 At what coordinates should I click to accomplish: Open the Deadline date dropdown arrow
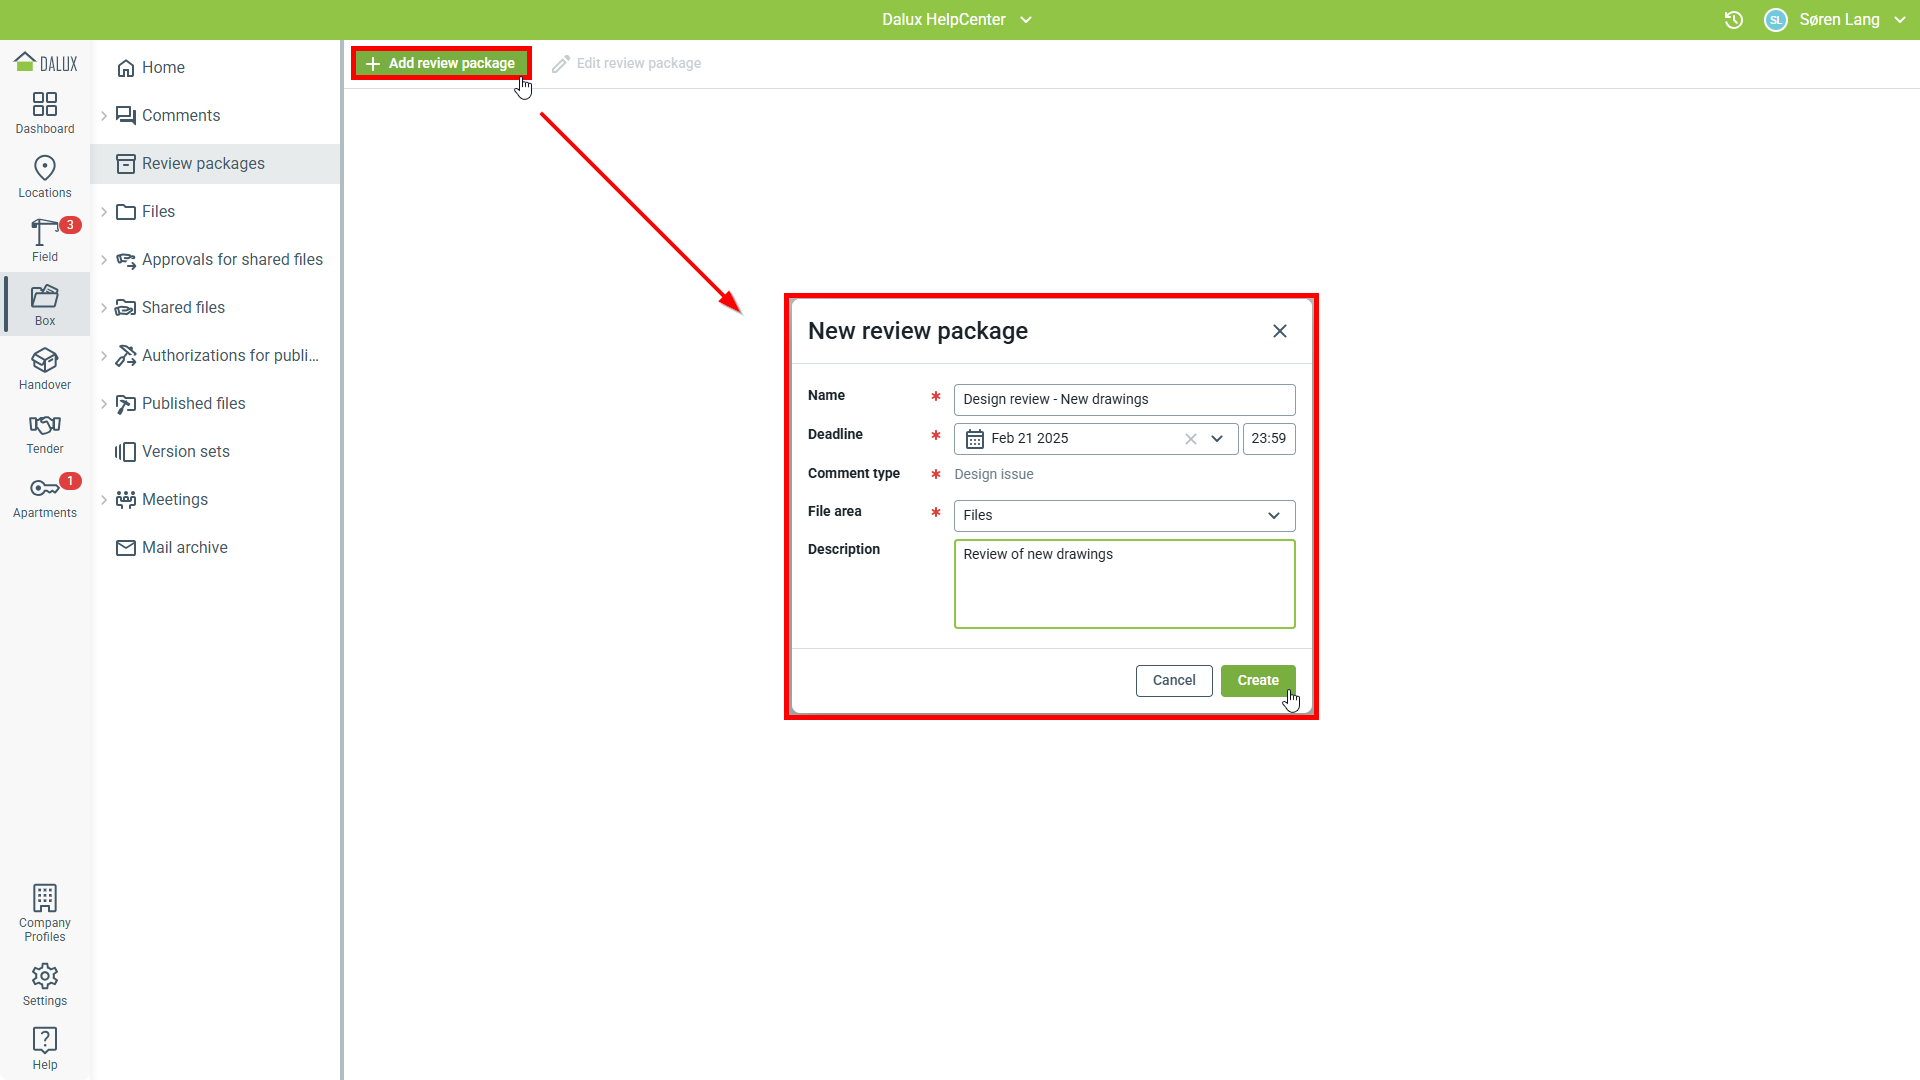1217,439
